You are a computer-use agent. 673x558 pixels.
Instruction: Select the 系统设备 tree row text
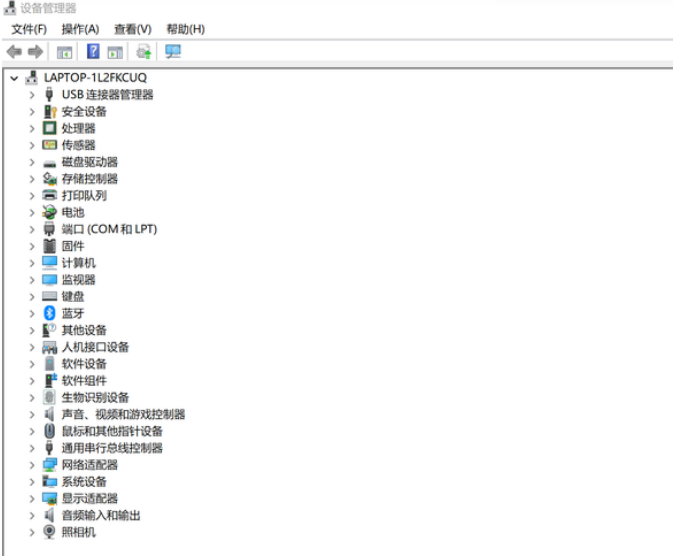click(84, 482)
